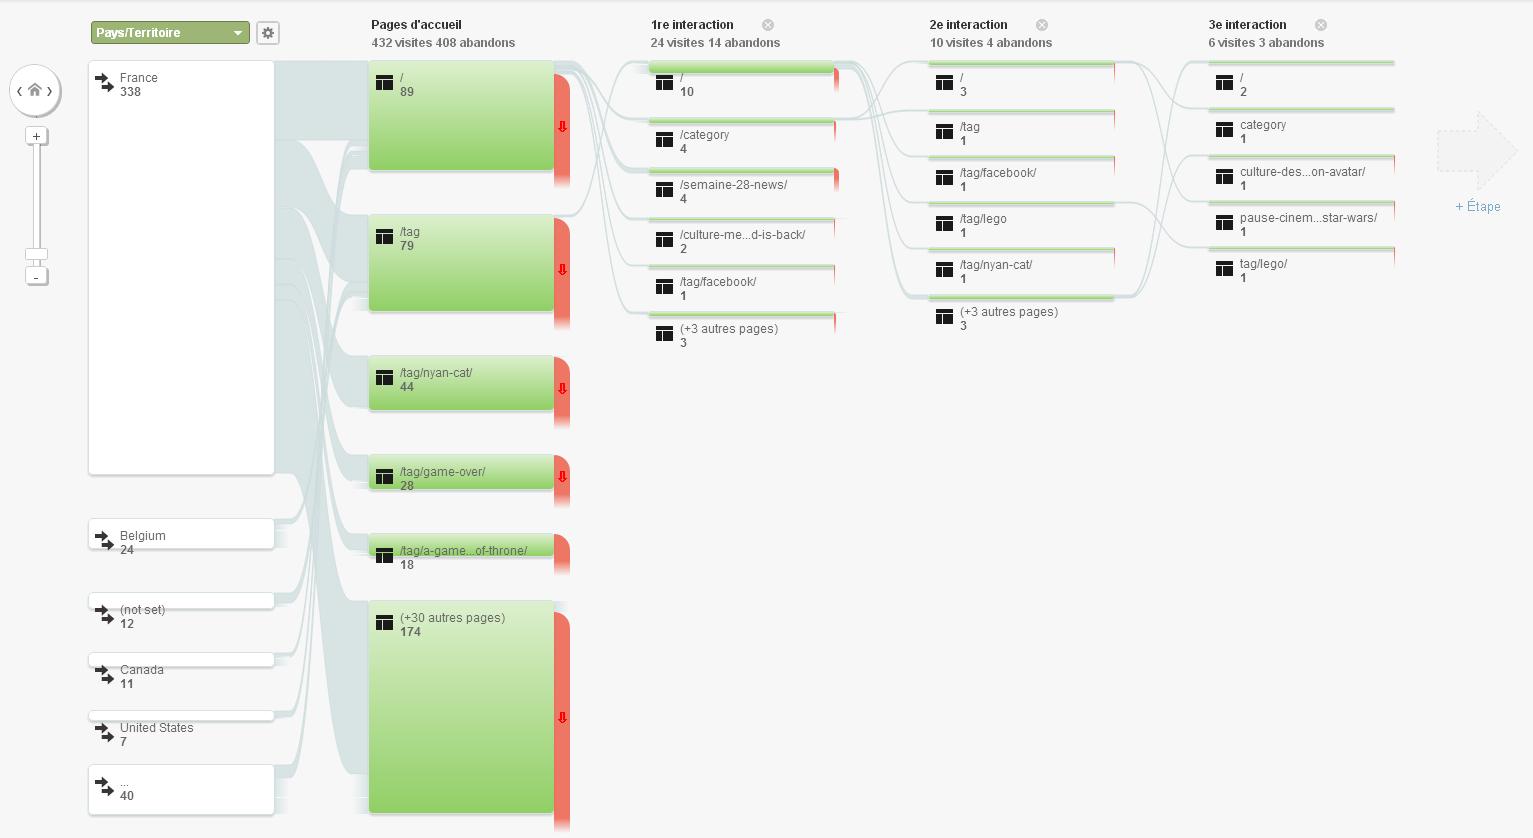The width and height of the screenshot is (1533, 838).
Task: Click the /category page icon in 1re interaction
Action: 664,141
